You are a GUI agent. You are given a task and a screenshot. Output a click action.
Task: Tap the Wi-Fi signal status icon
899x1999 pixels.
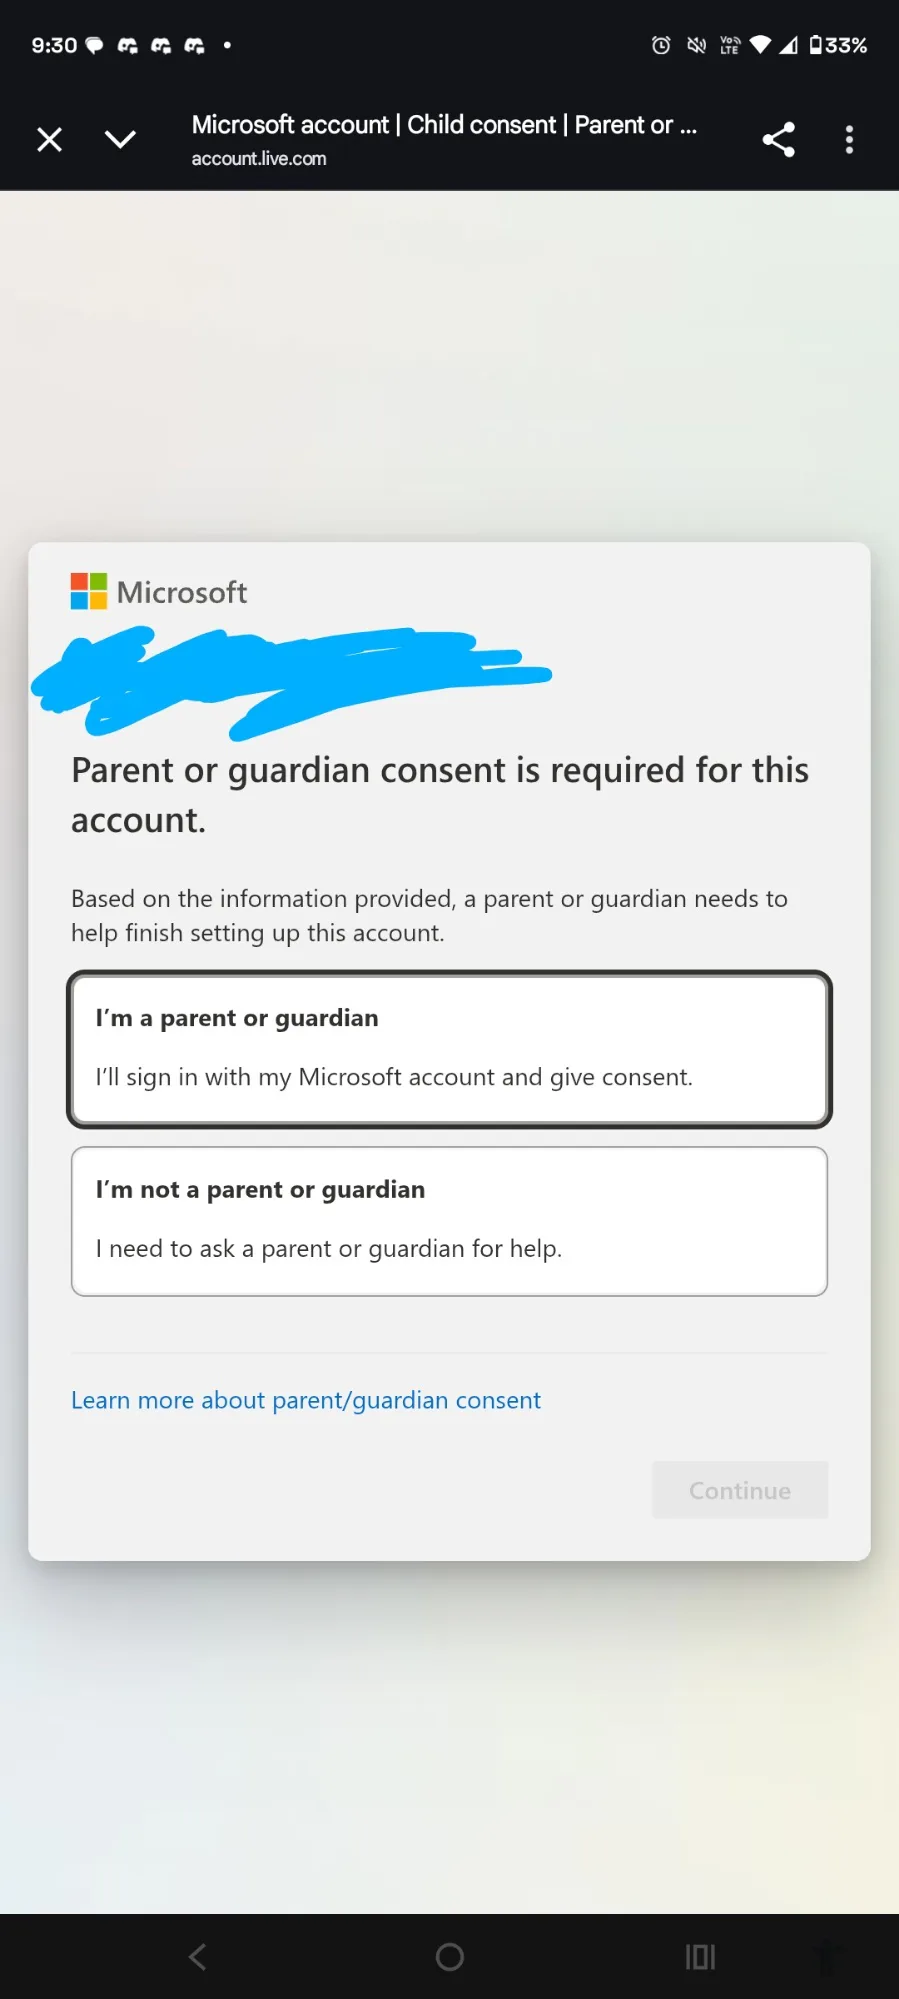pyautogui.click(x=760, y=45)
